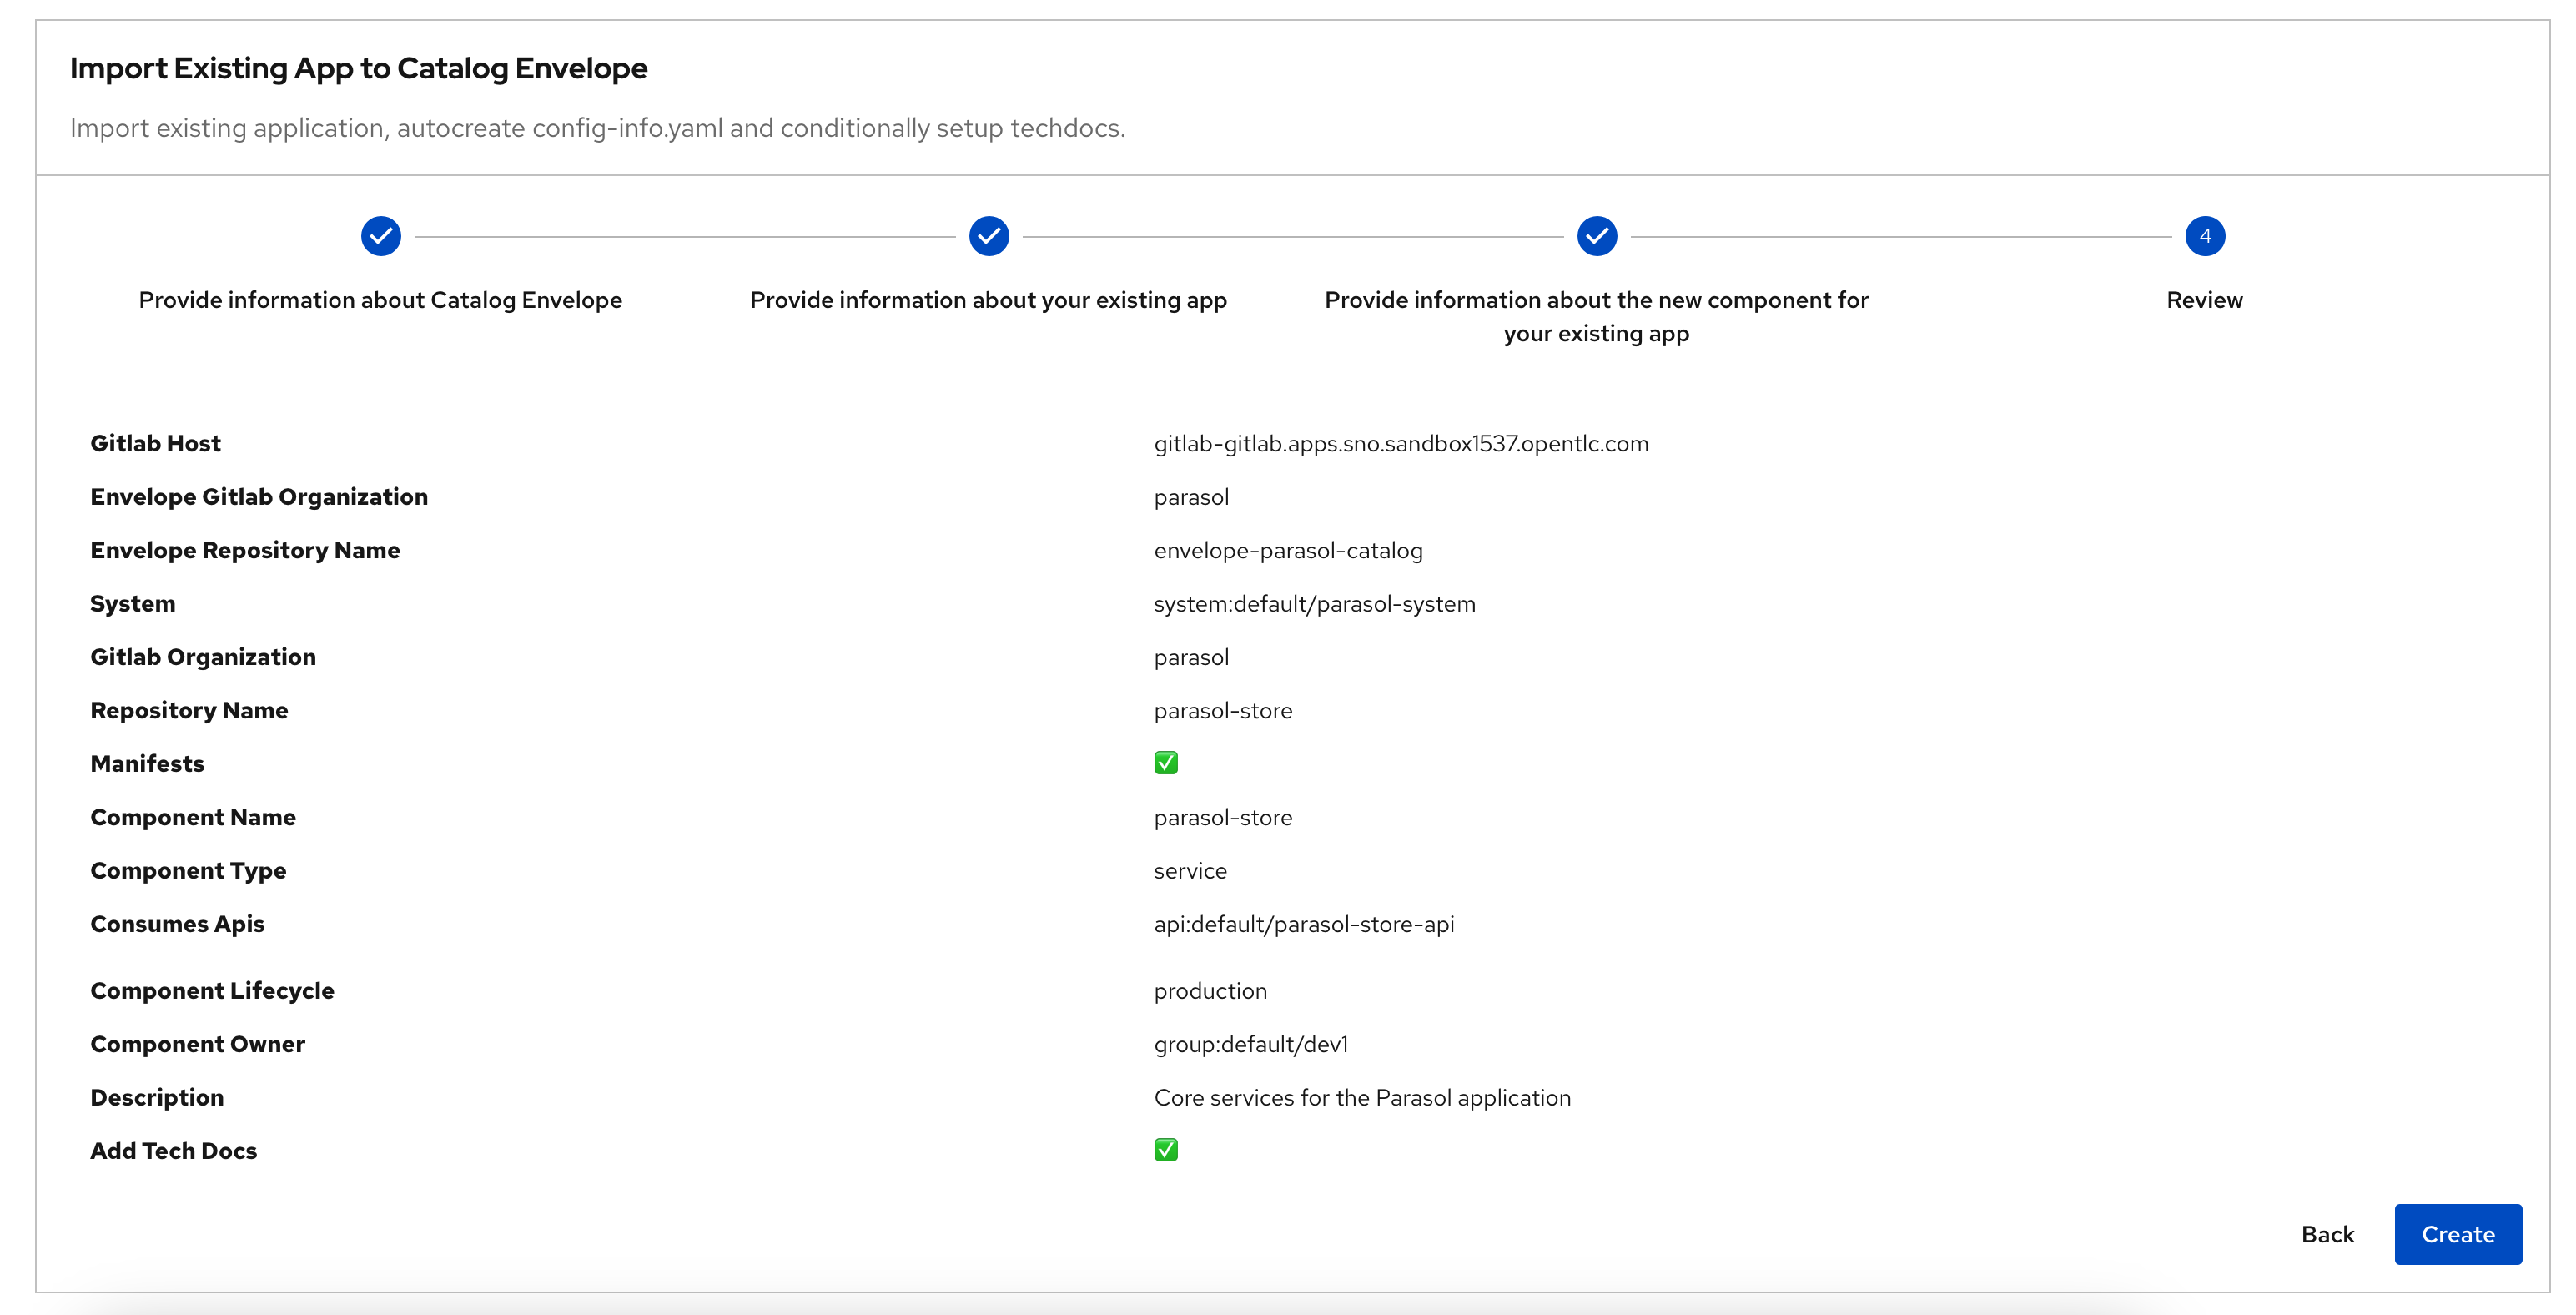Click the Manifests green checkmark icon
Screen dimensions: 2576x1315
(x=1165, y=763)
